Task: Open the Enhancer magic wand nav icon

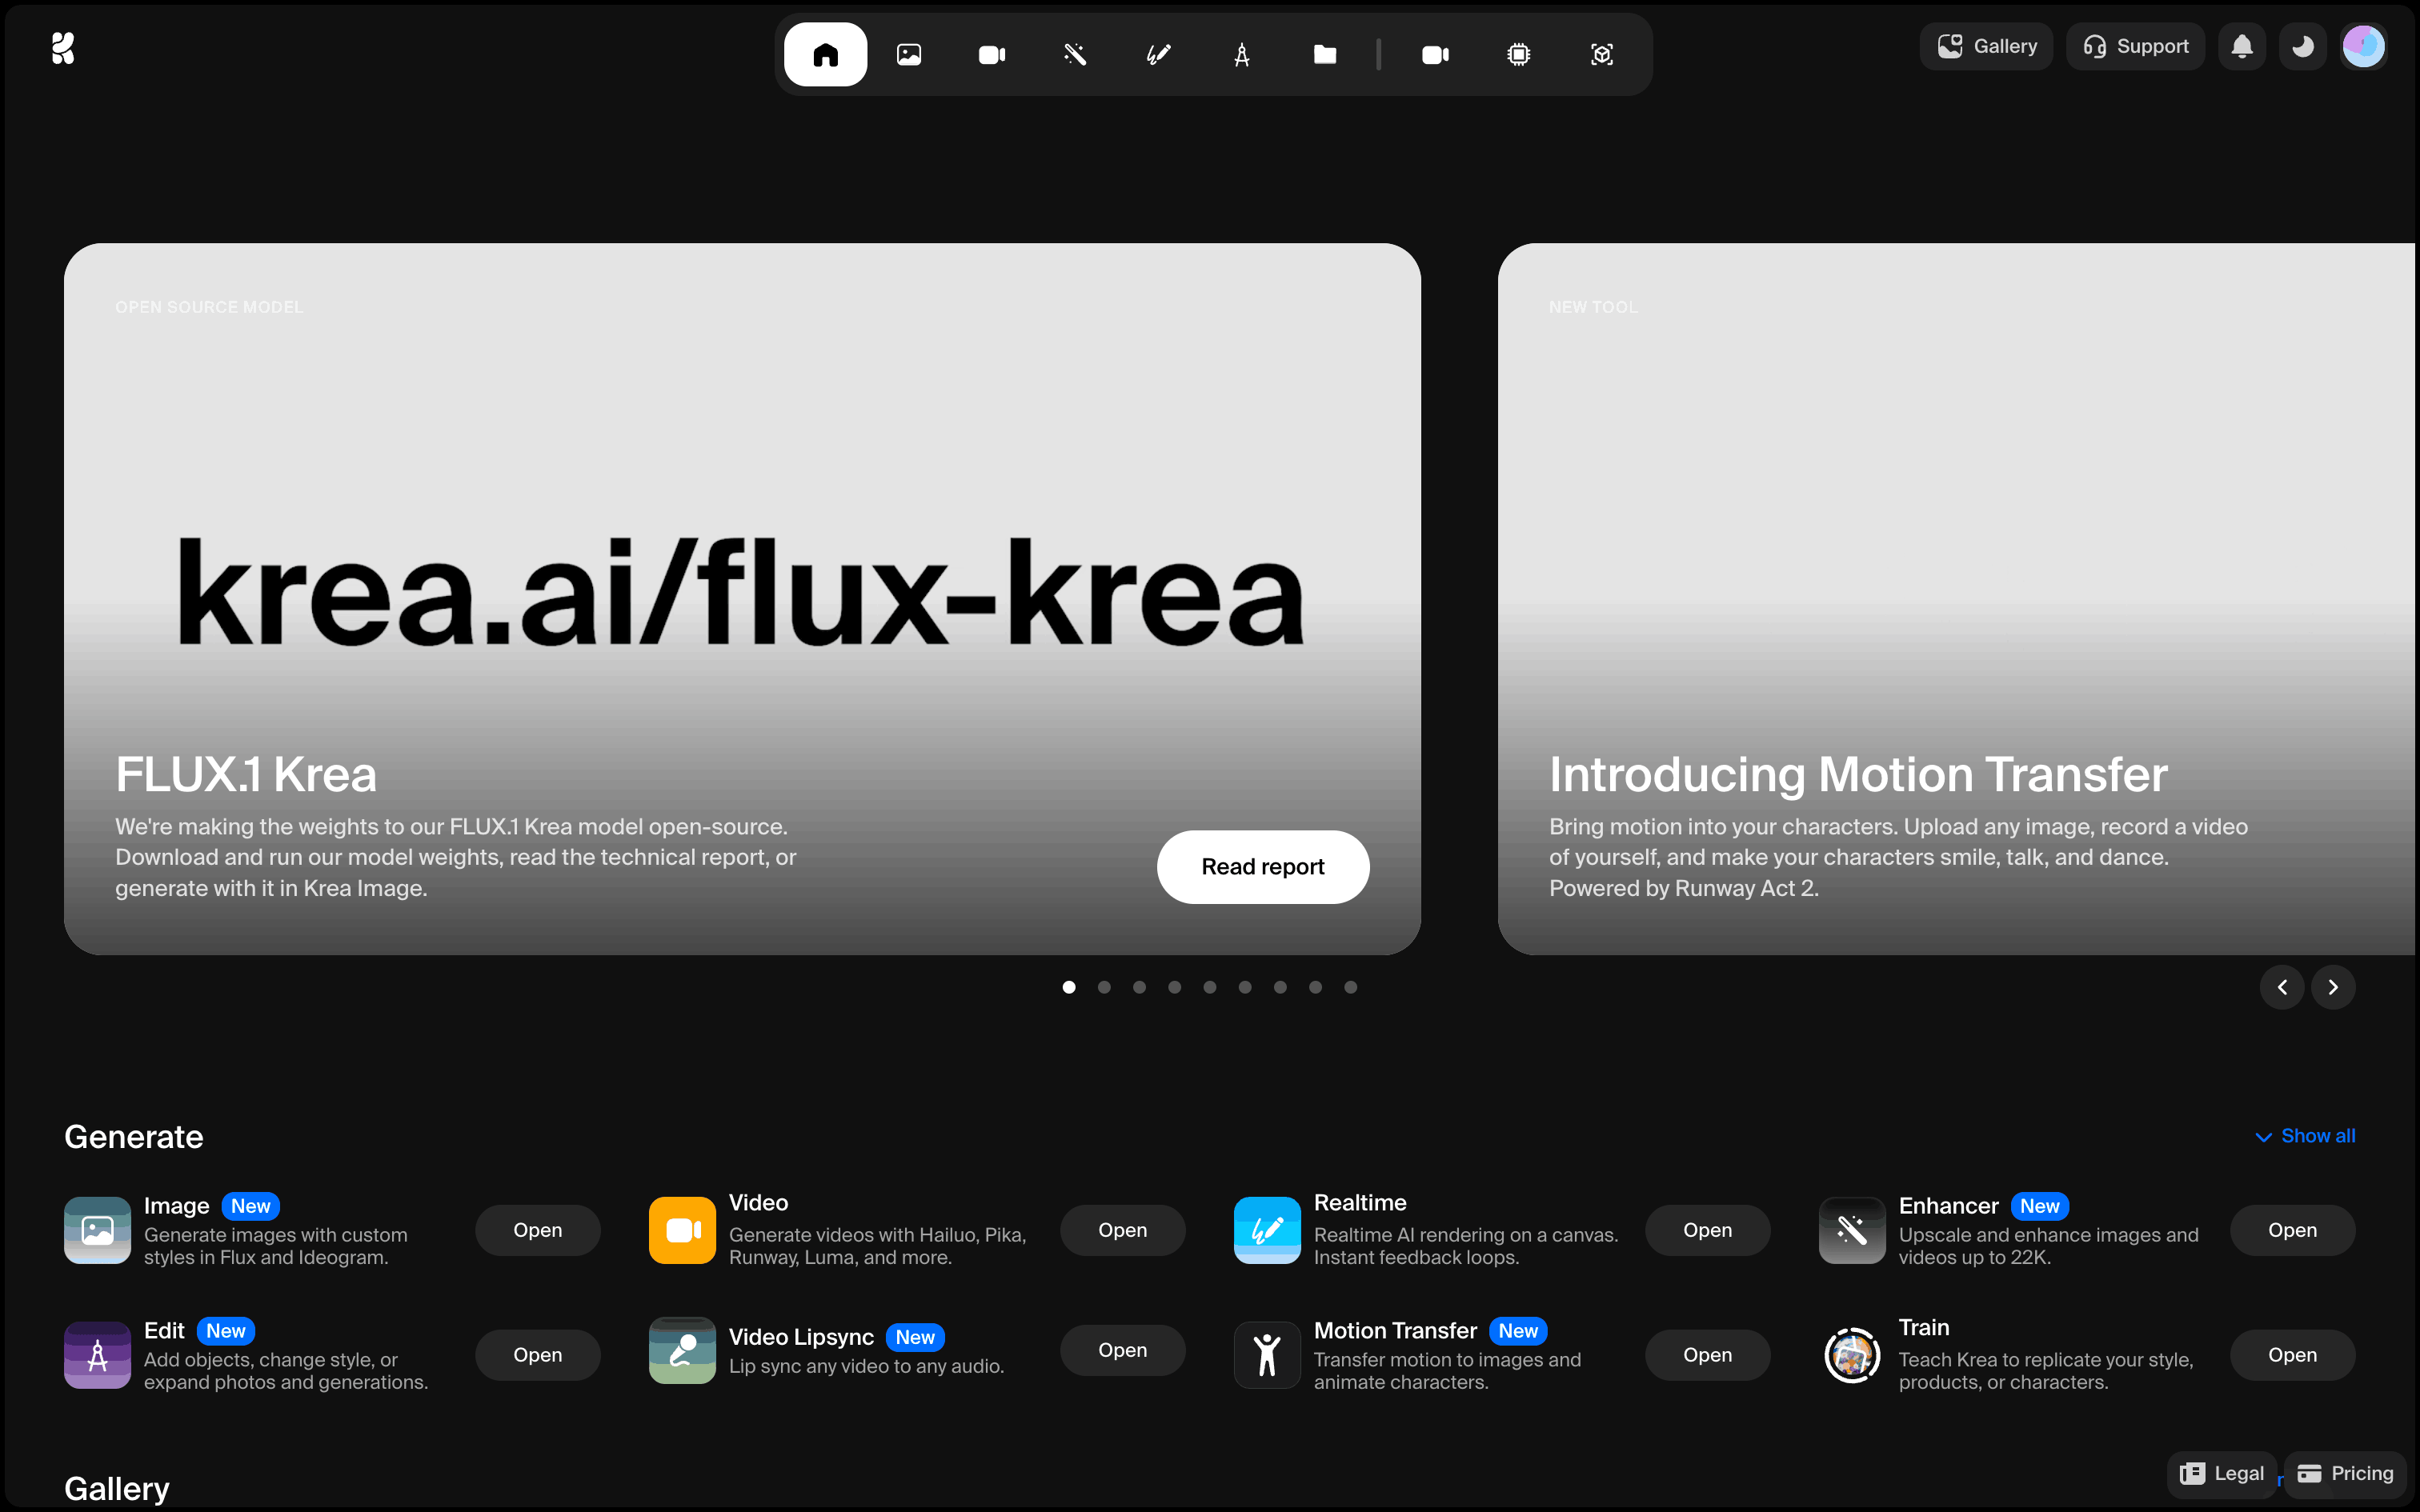Action: click(x=1075, y=54)
